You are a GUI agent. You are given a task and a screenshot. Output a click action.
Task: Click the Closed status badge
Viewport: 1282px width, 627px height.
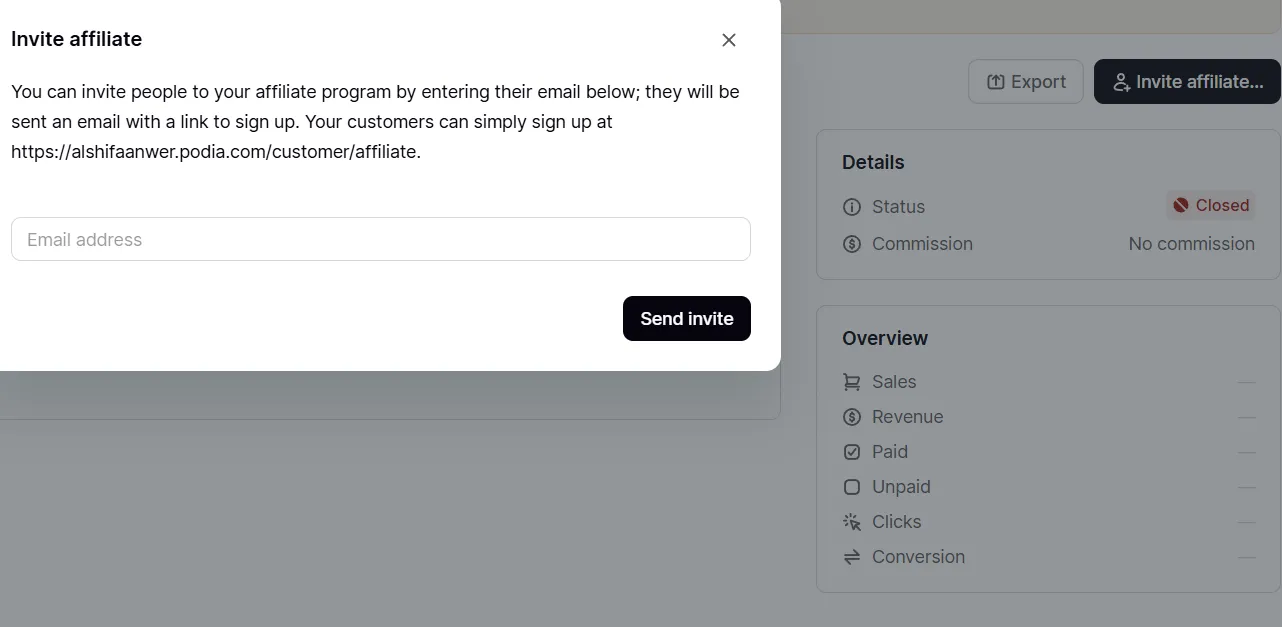1210,206
